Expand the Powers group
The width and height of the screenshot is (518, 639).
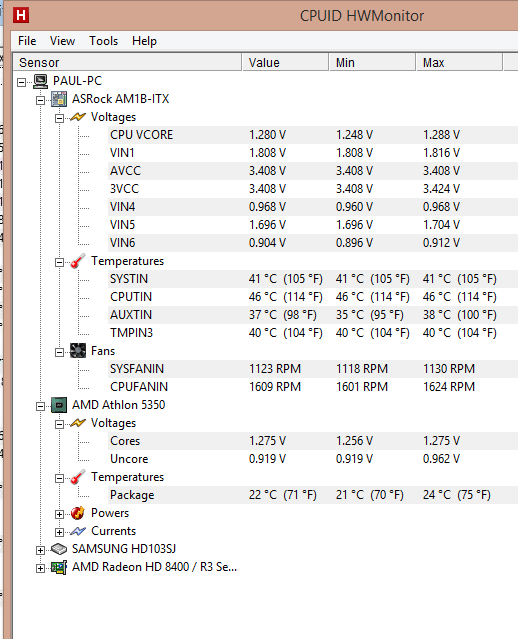click(x=60, y=514)
